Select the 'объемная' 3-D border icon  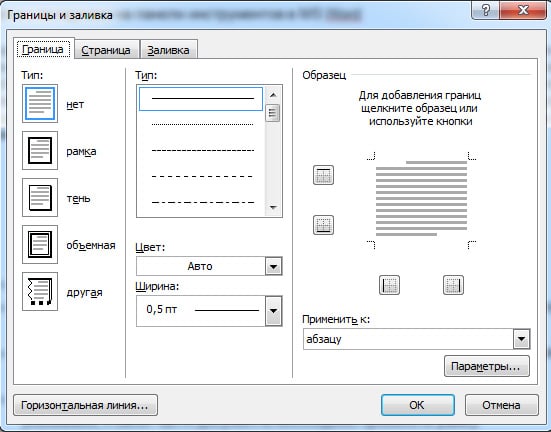tap(40, 245)
